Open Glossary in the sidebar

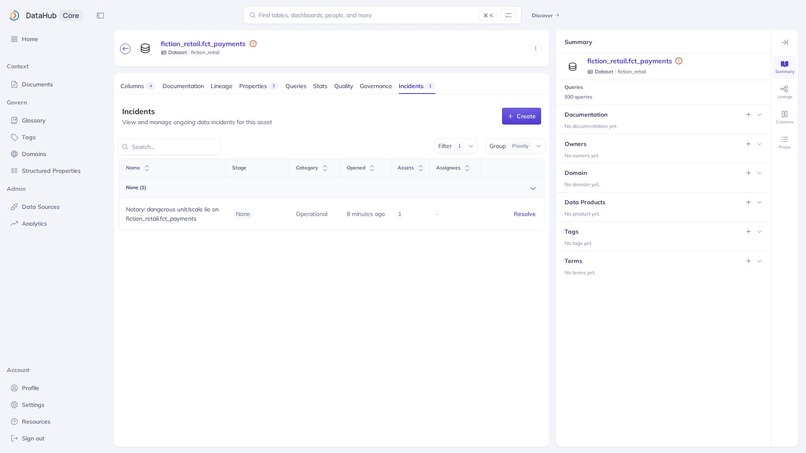pos(28,120)
